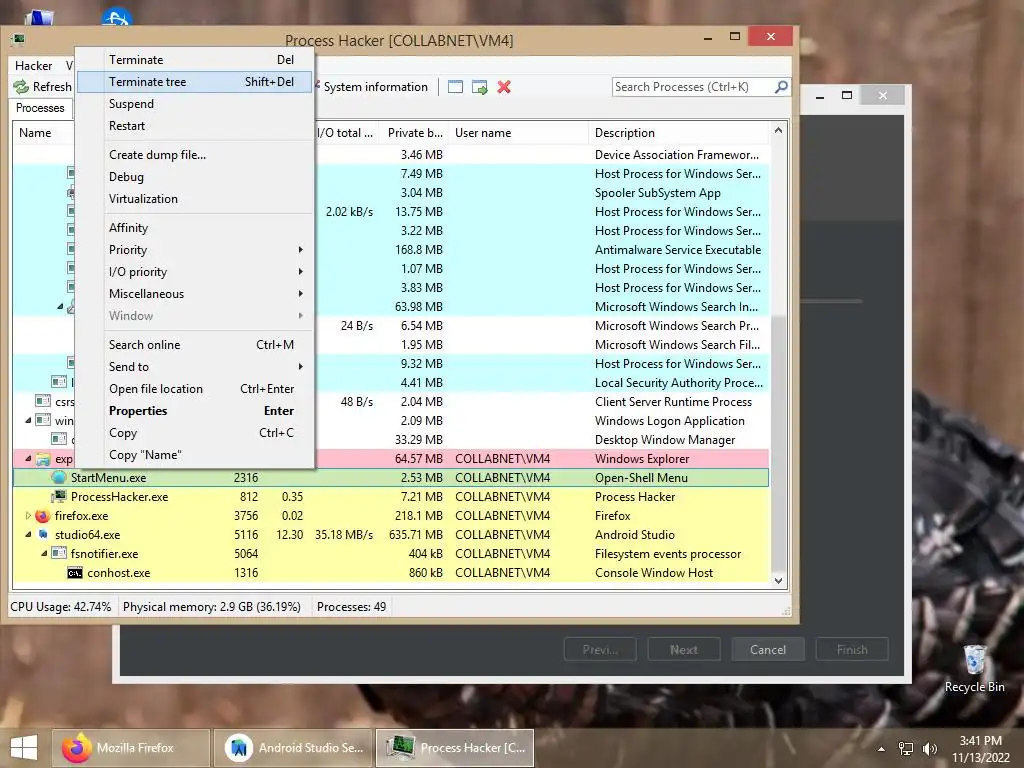Select the Processes tab
1024x768 pixels.
(40, 108)
